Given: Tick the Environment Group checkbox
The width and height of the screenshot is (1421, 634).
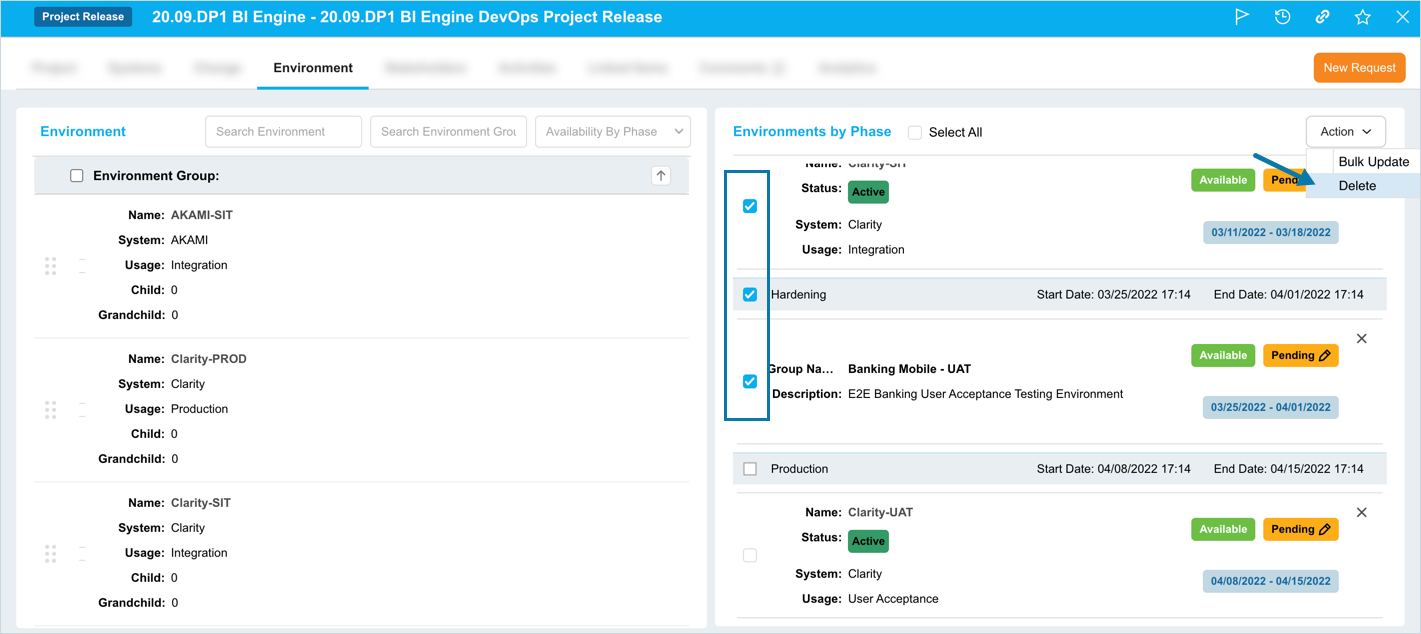Looking at the screenshot, I should [77, 176].
